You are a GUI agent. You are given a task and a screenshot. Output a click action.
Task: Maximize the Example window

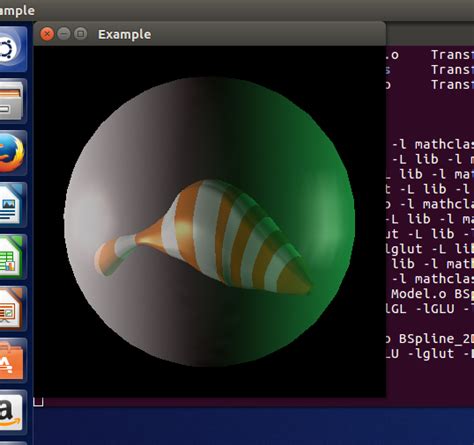click(x=80, y=34)
